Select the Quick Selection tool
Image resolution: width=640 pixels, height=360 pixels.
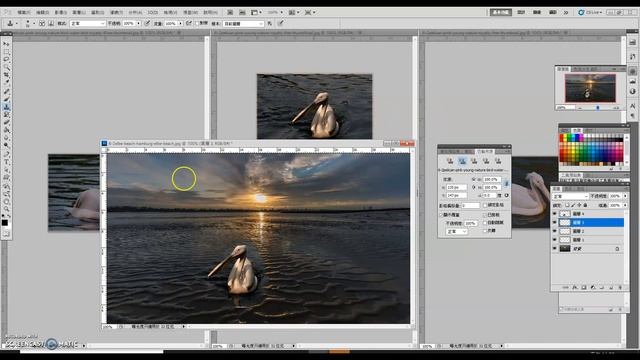6,67
